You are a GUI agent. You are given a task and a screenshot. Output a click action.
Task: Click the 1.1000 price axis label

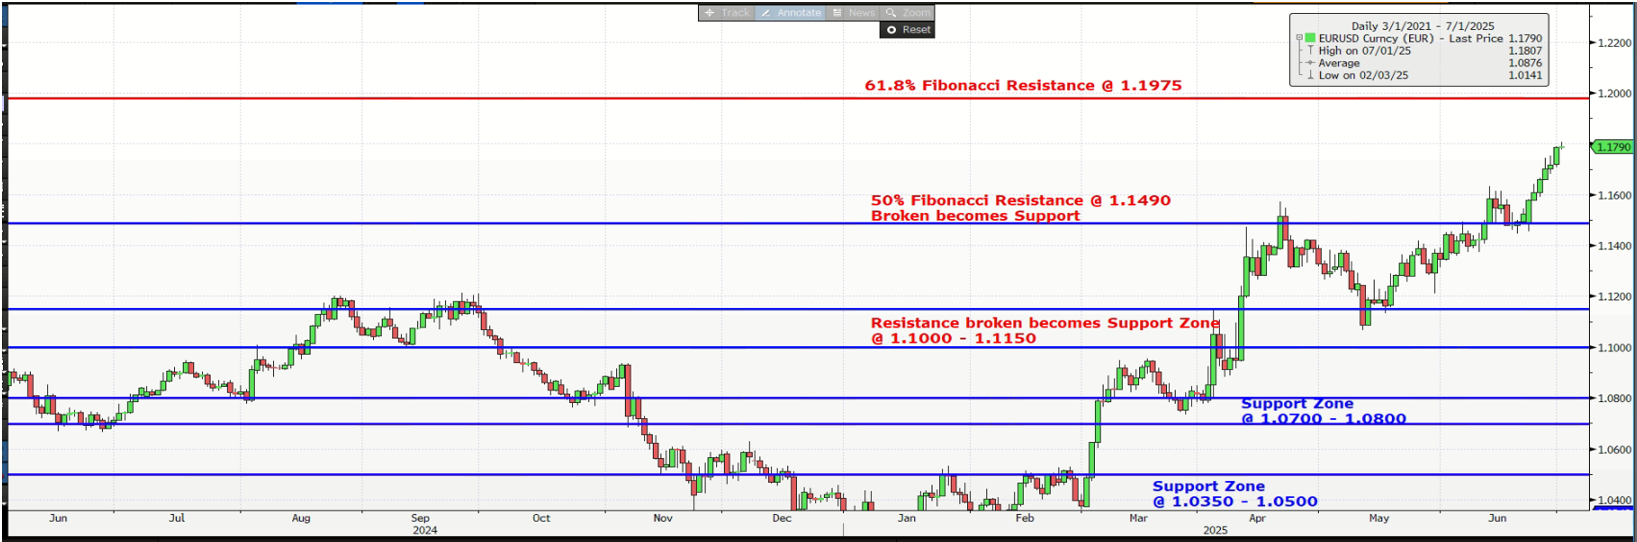coord(1614,348)
